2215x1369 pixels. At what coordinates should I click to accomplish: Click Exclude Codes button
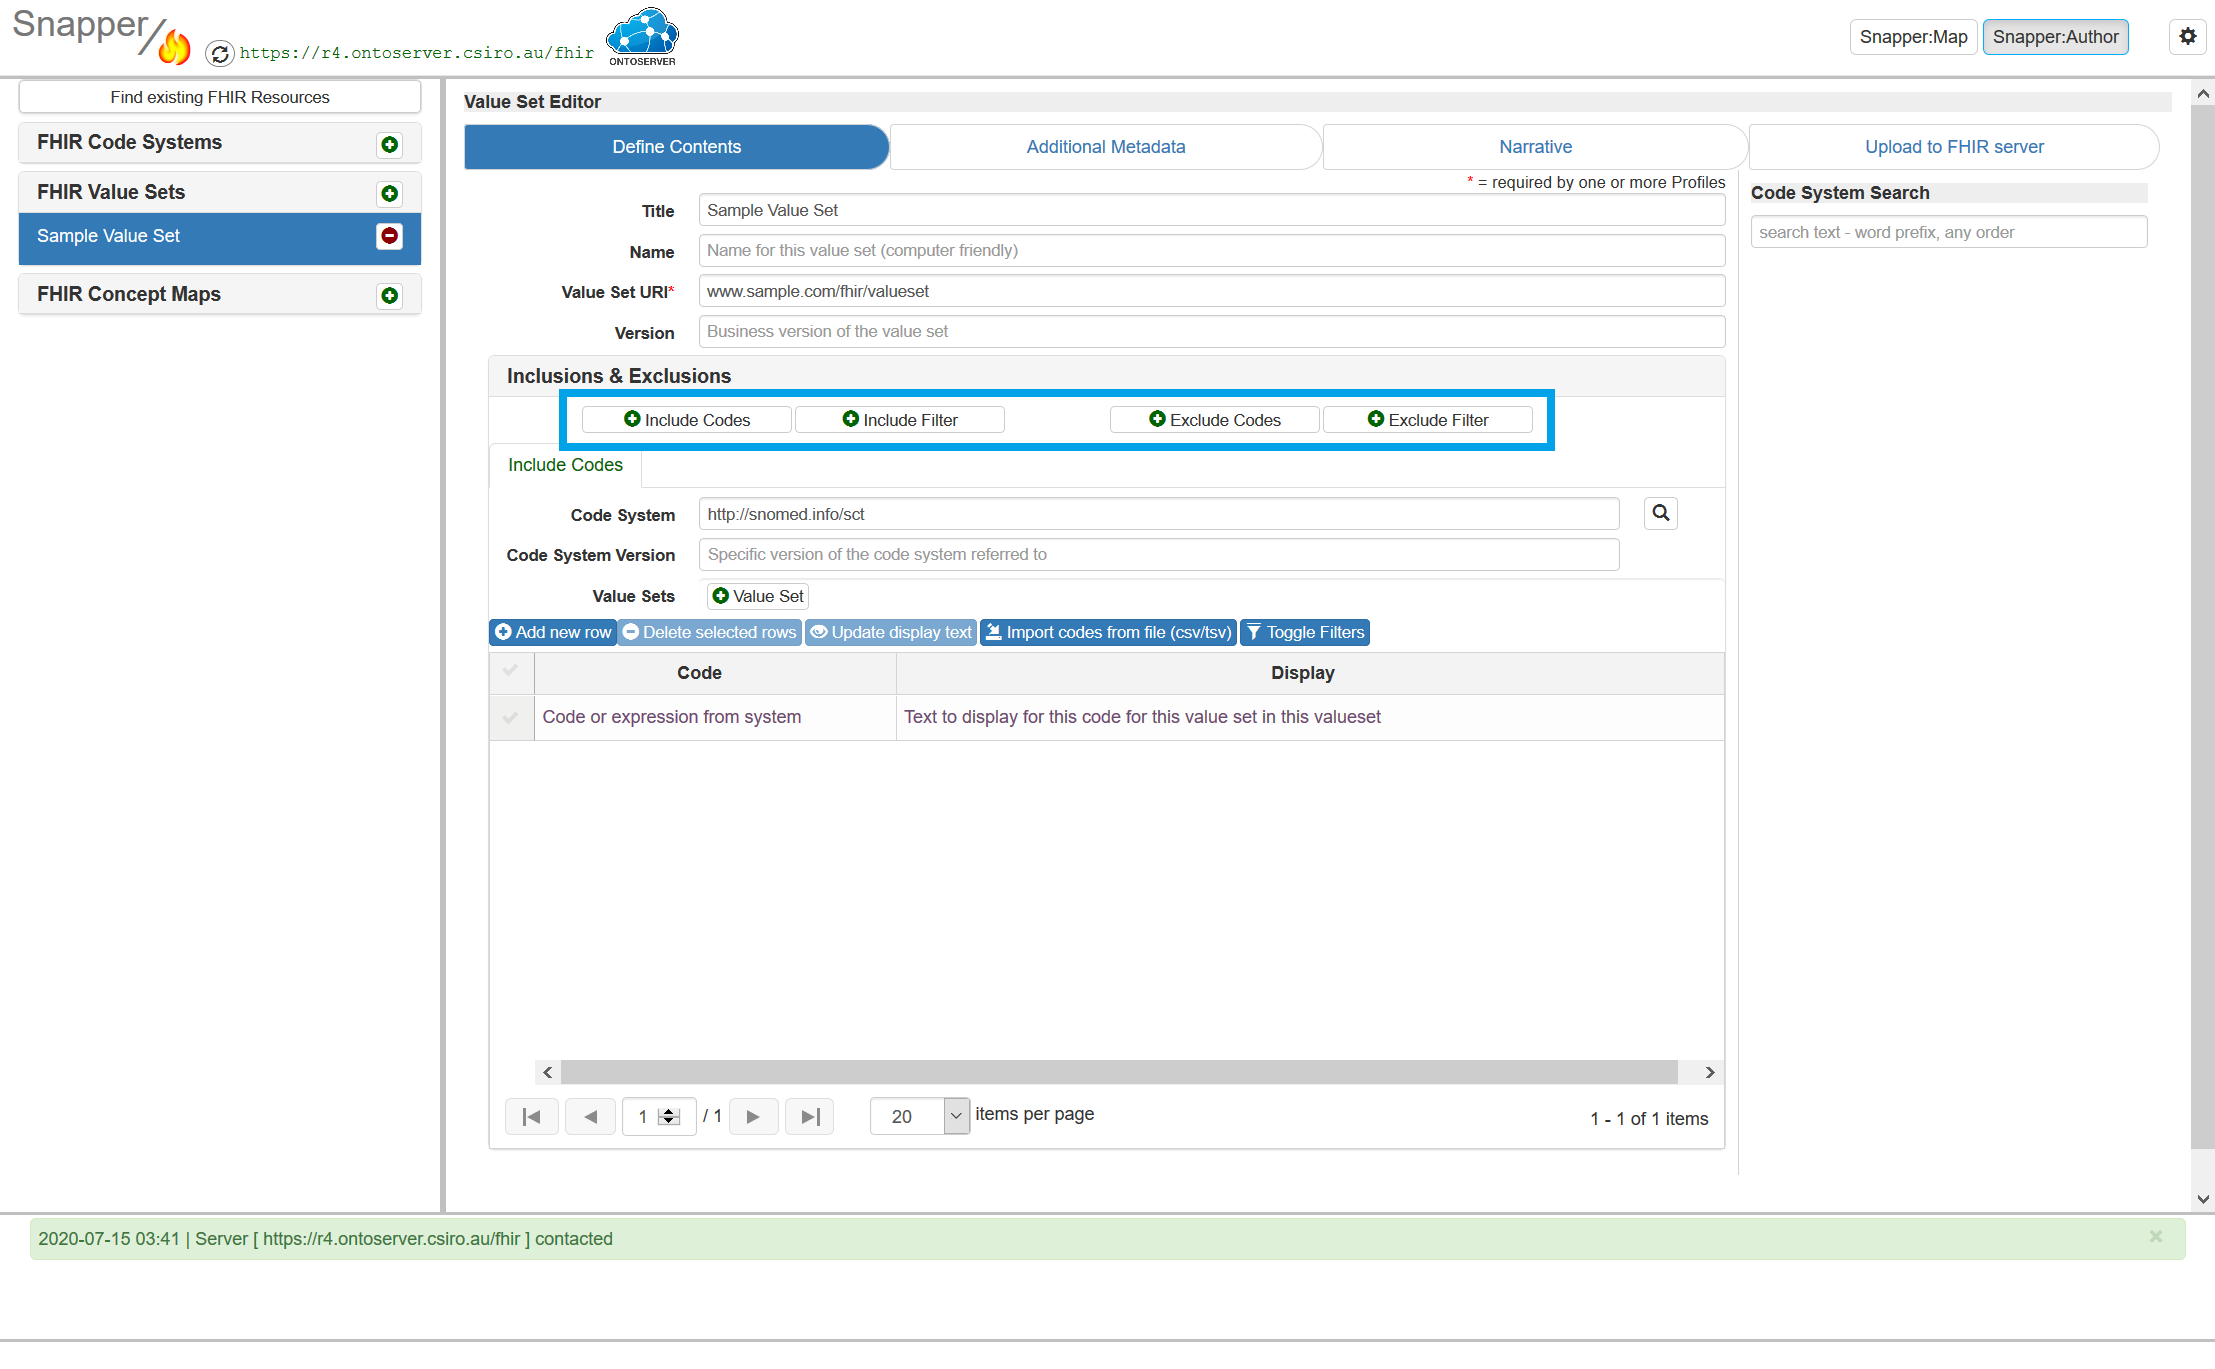tap(1215, 420)
